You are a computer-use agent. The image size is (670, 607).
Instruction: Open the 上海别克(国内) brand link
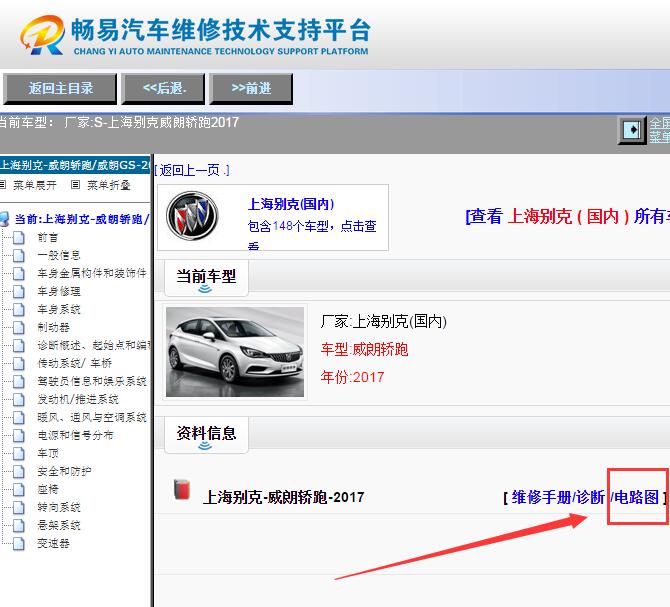pos(291,204)
